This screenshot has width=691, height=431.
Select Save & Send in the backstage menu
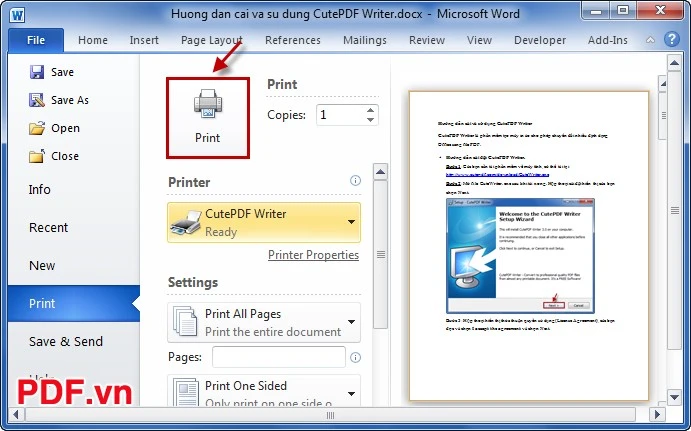click(x=66, y=341)
